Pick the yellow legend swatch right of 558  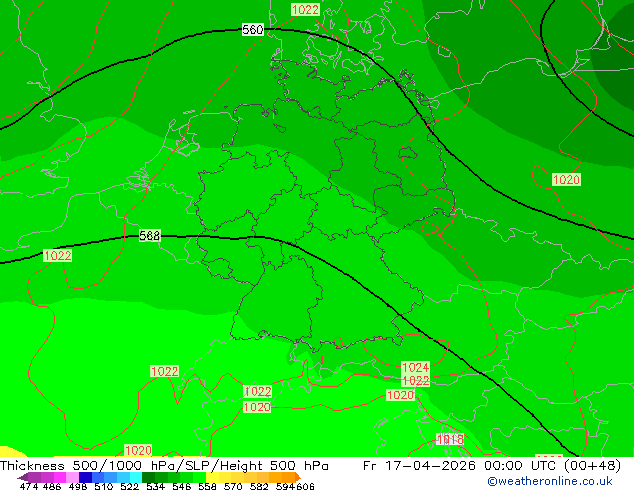coord(212,477)
